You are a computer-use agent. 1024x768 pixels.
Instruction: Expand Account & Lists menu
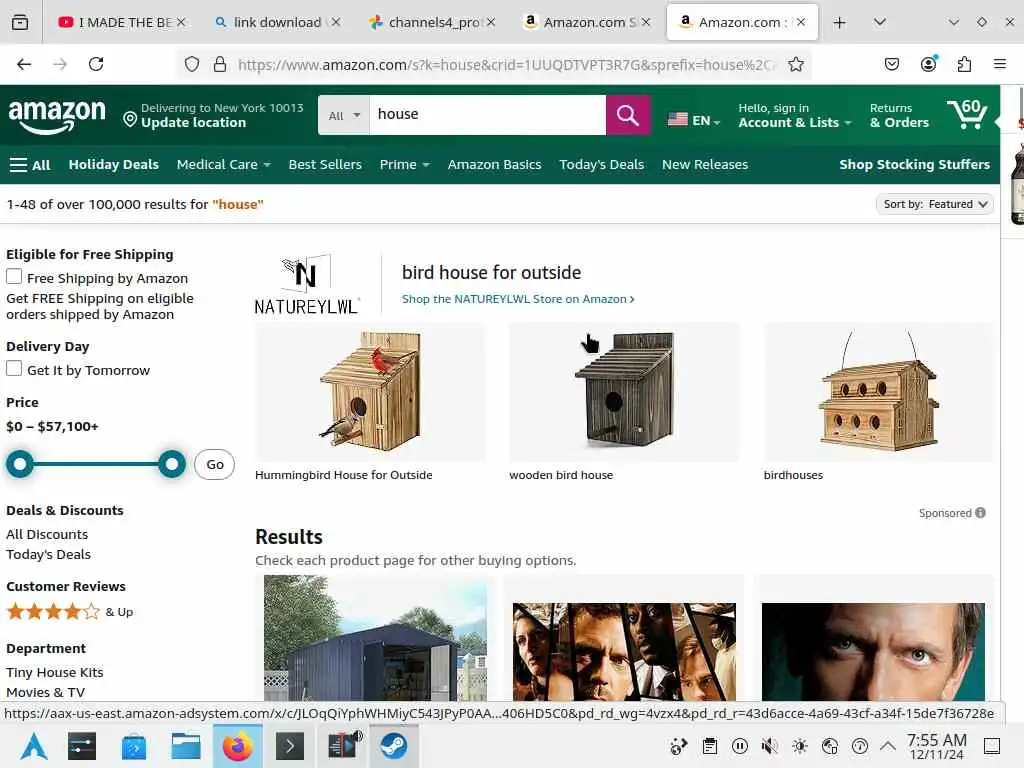pos(795,116)
